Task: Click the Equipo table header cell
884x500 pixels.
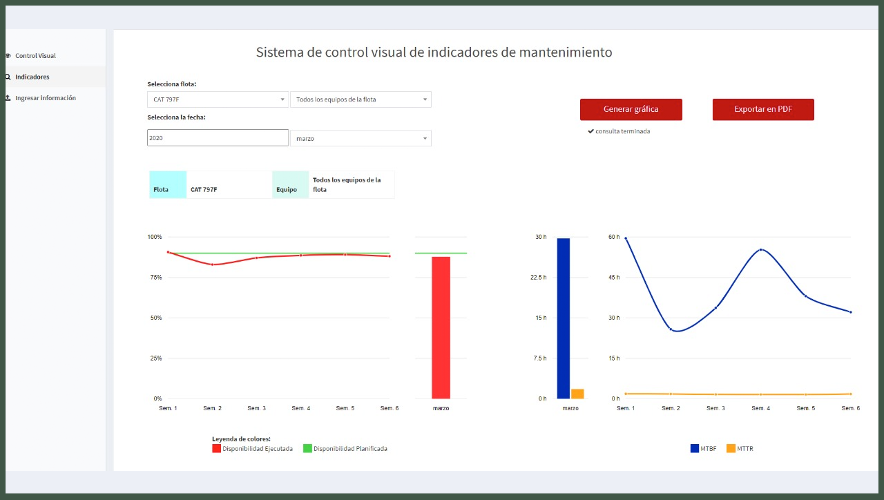Action: click(x=290, y=185)
